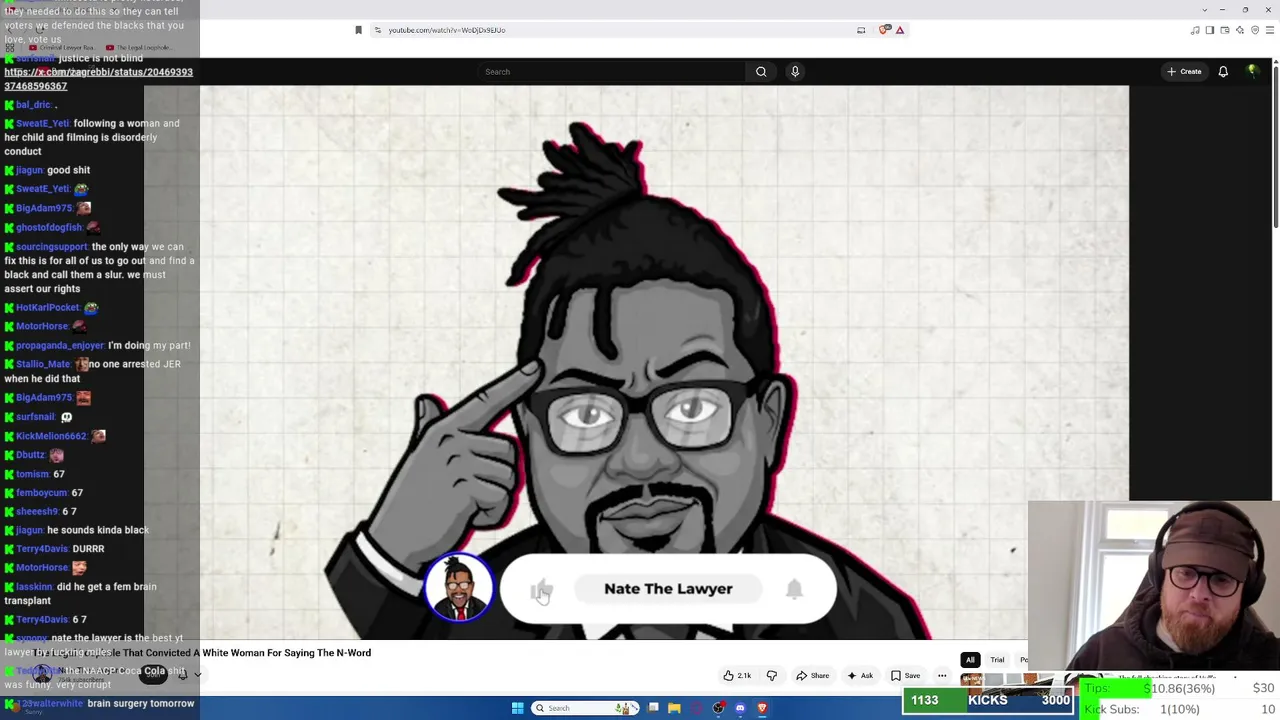Click username HotKarlPocket in chat
The height and width of the screenshot is (720, 1280).
coord(47,307)
